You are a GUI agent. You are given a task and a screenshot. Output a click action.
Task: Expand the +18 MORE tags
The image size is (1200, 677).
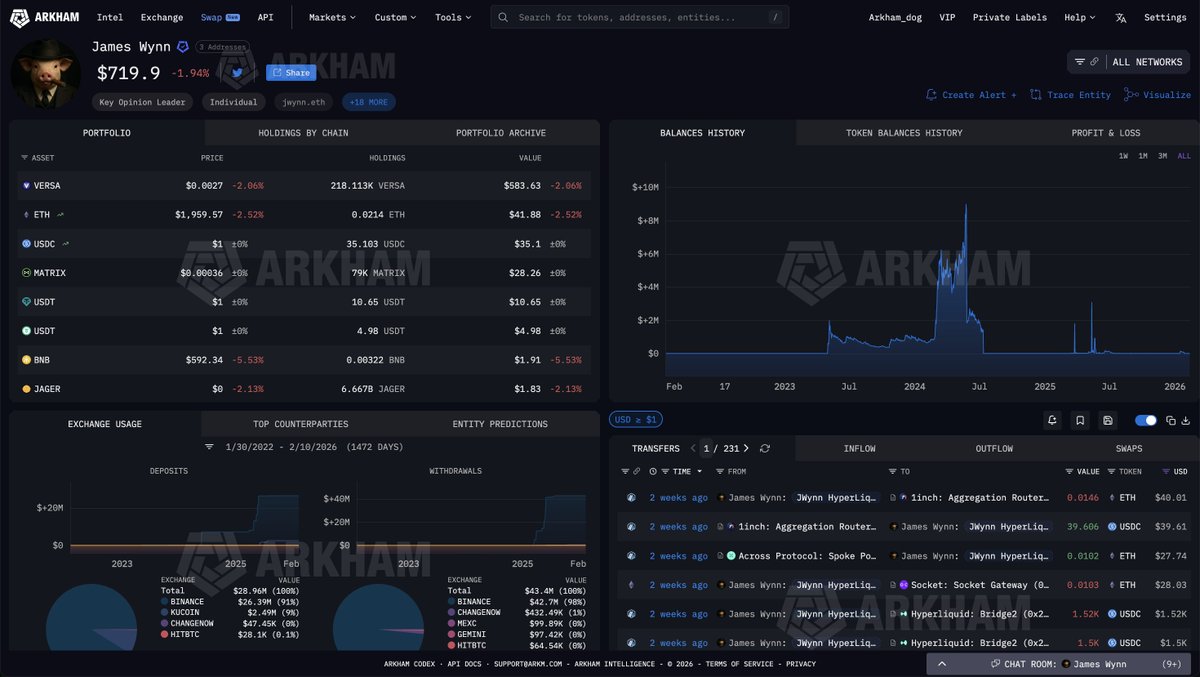369,102
